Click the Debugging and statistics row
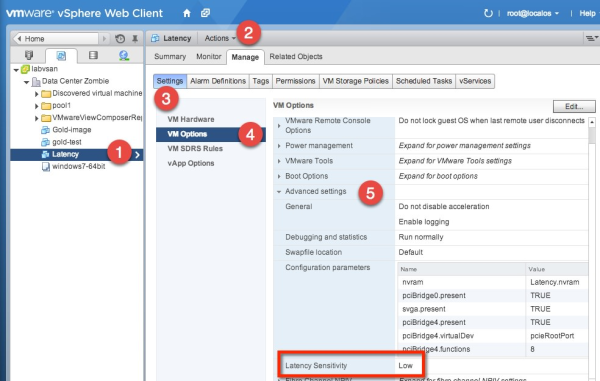 pos(430,237)
